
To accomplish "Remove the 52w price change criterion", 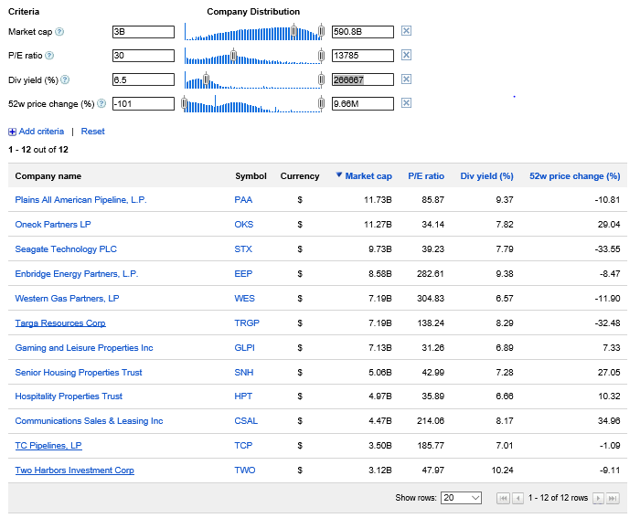I will (406, 103).
